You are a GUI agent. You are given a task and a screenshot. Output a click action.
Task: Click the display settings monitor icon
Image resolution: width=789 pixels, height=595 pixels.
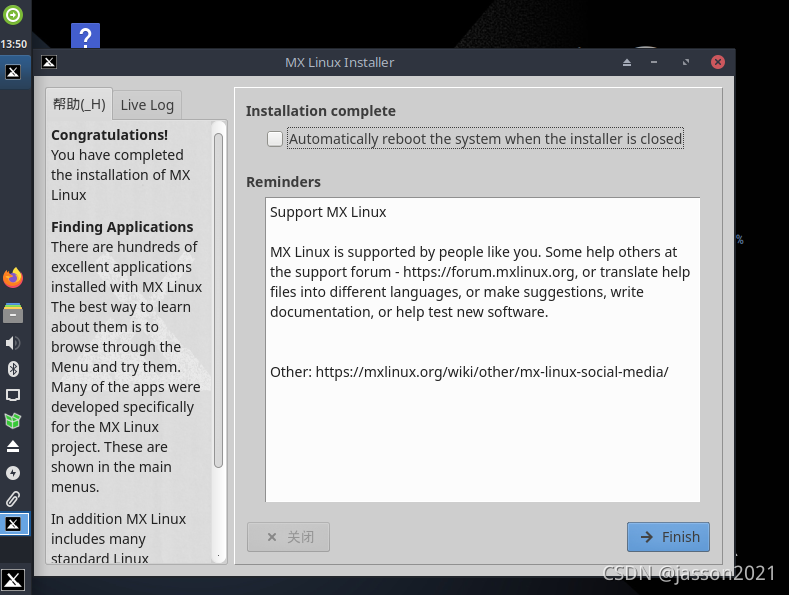tap(13, 395)
